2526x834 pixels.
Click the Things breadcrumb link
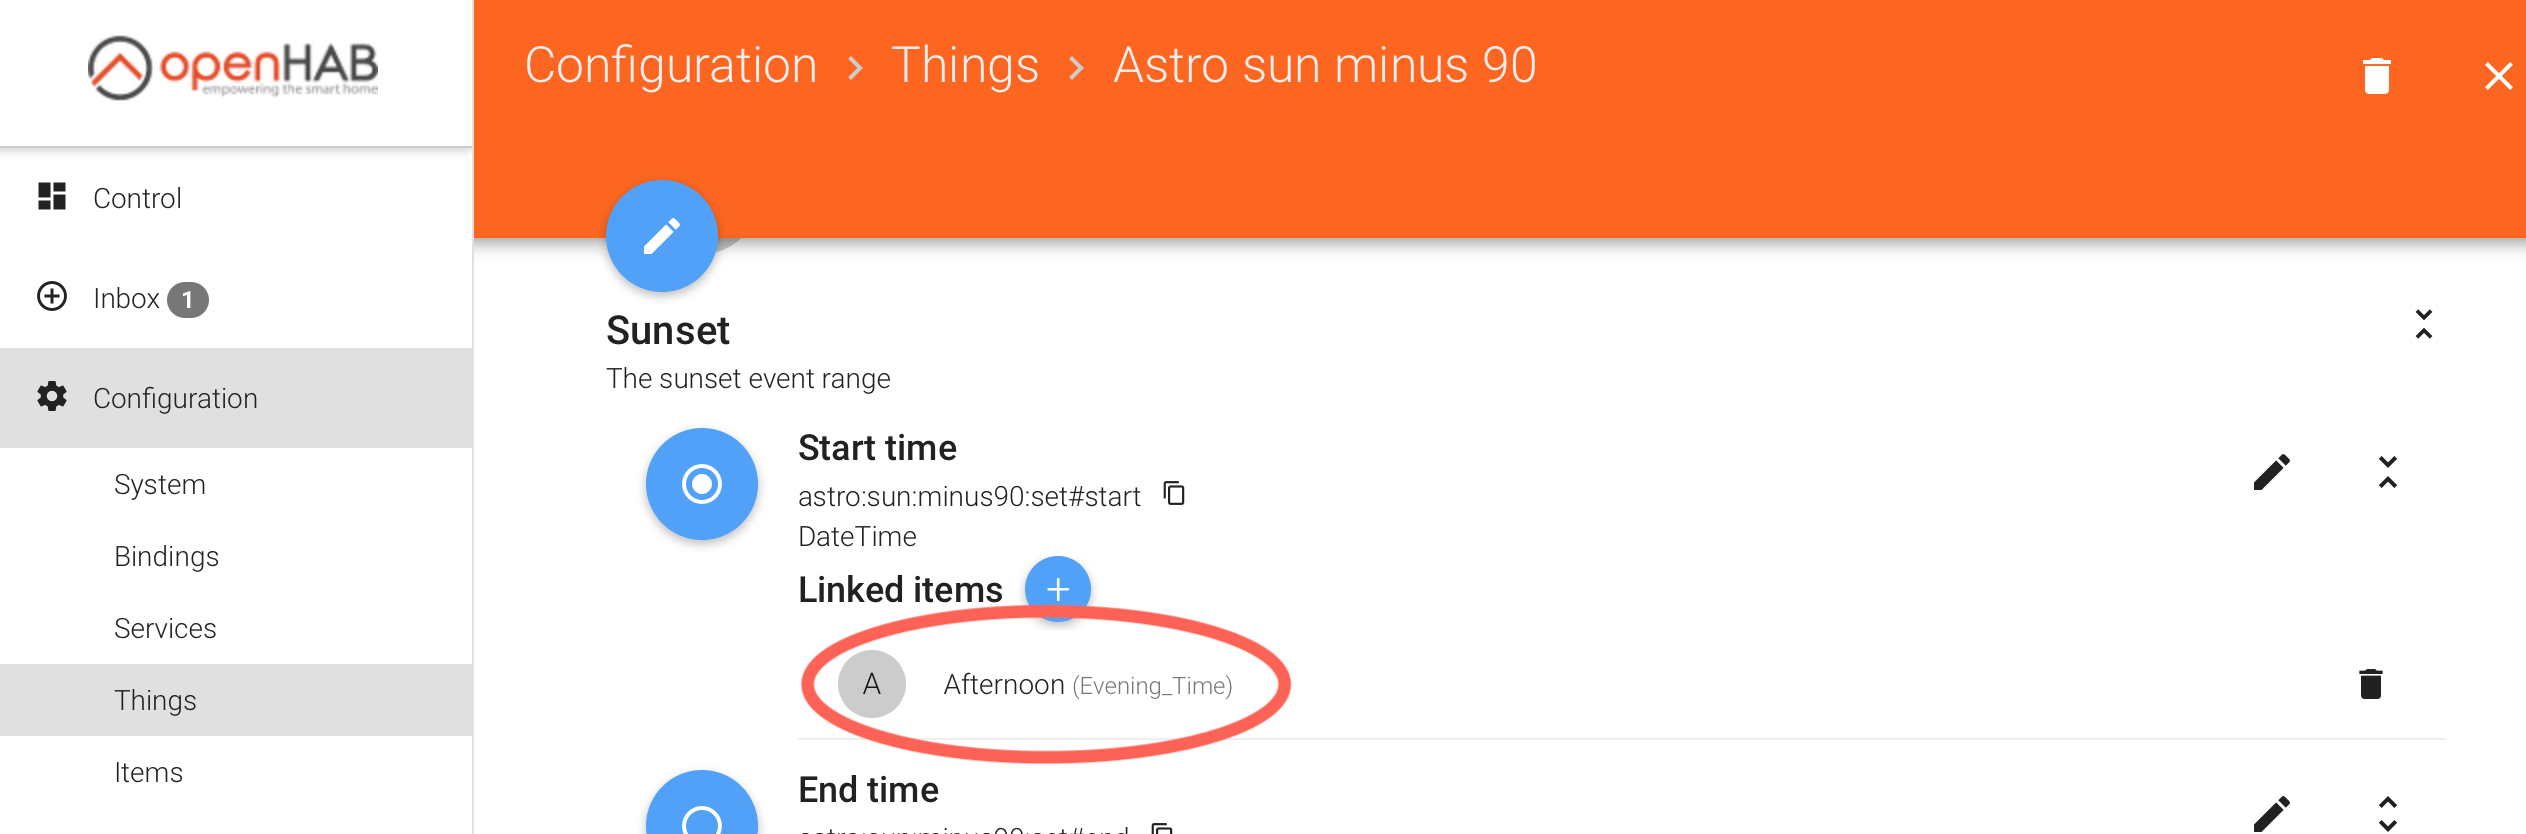click(964, 66)
